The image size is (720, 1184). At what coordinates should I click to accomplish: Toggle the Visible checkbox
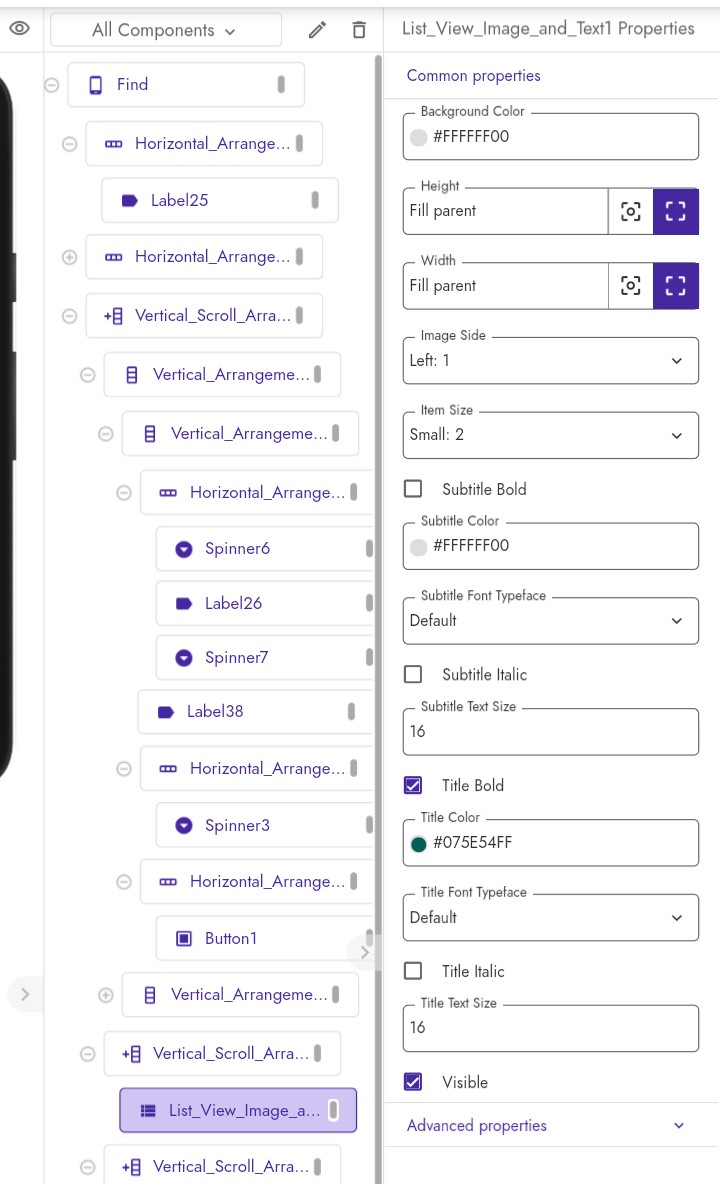coord(413,1081)
